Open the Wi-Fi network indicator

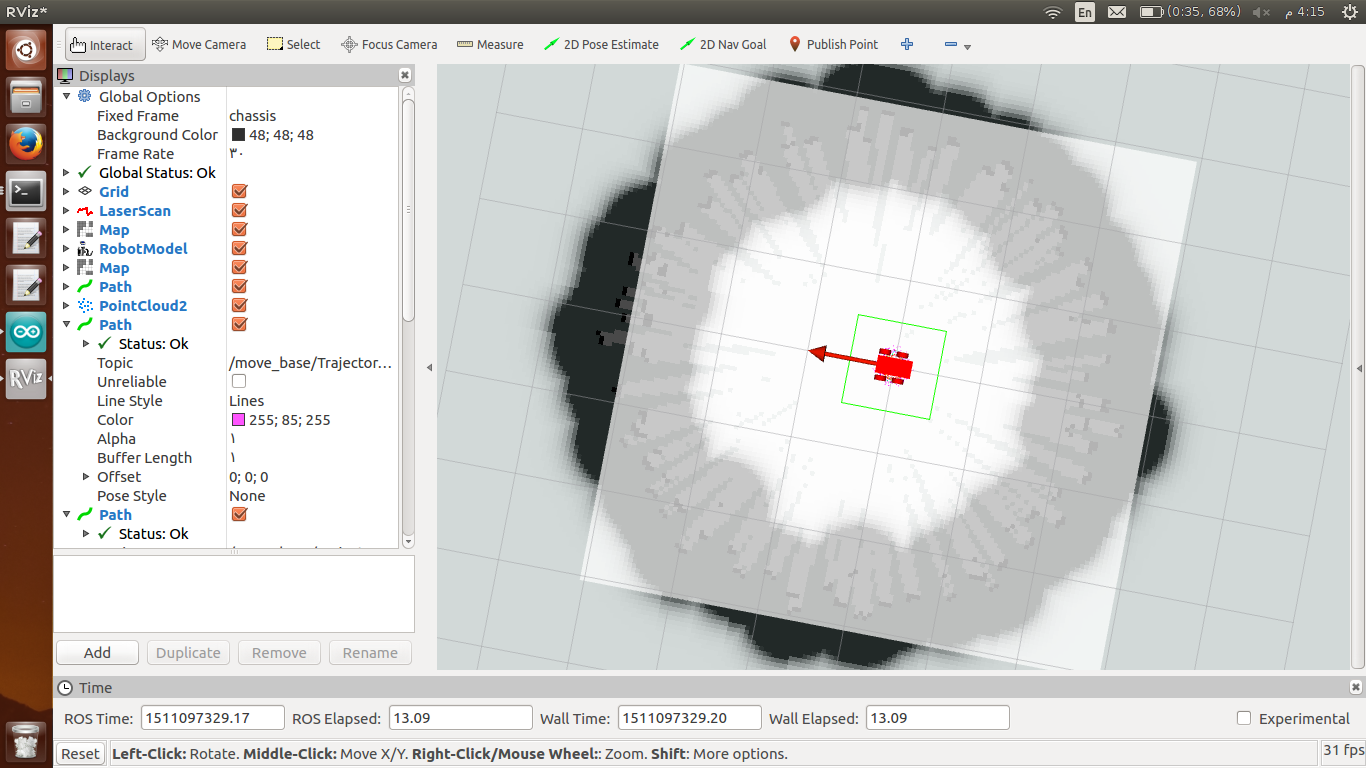[x=1052, y=12]
